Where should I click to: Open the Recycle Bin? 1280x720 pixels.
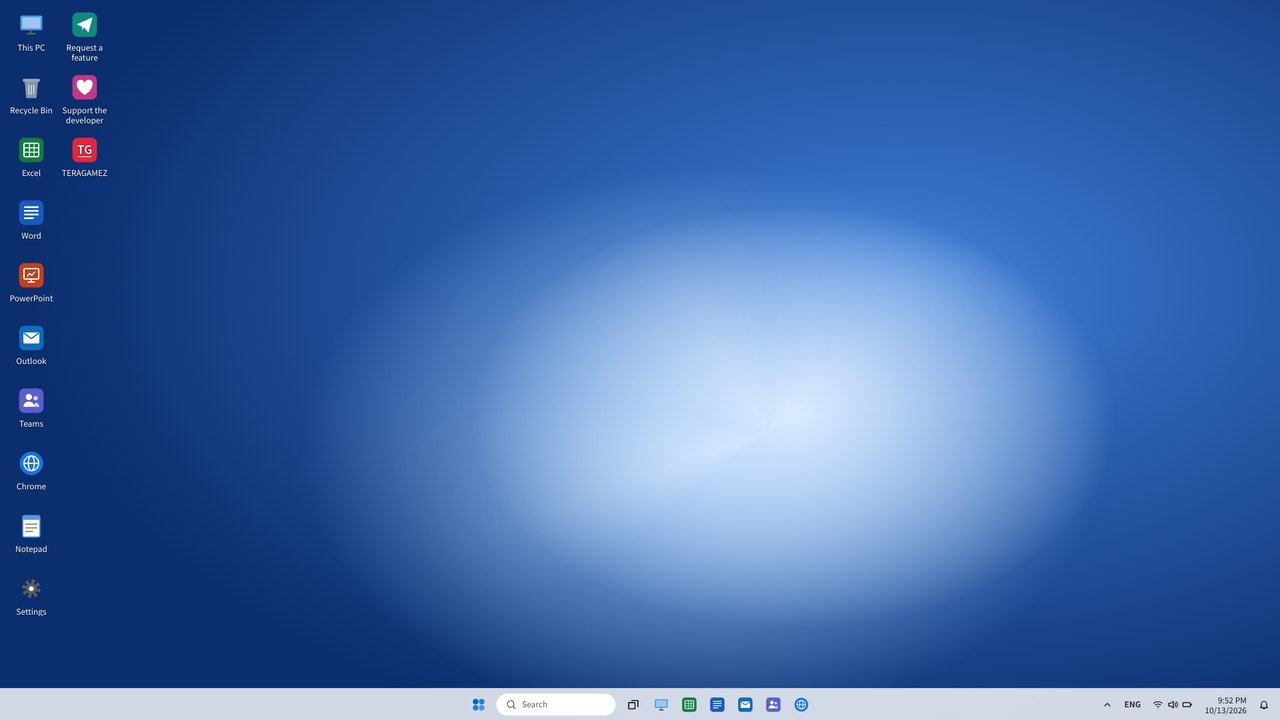(31, 95)
